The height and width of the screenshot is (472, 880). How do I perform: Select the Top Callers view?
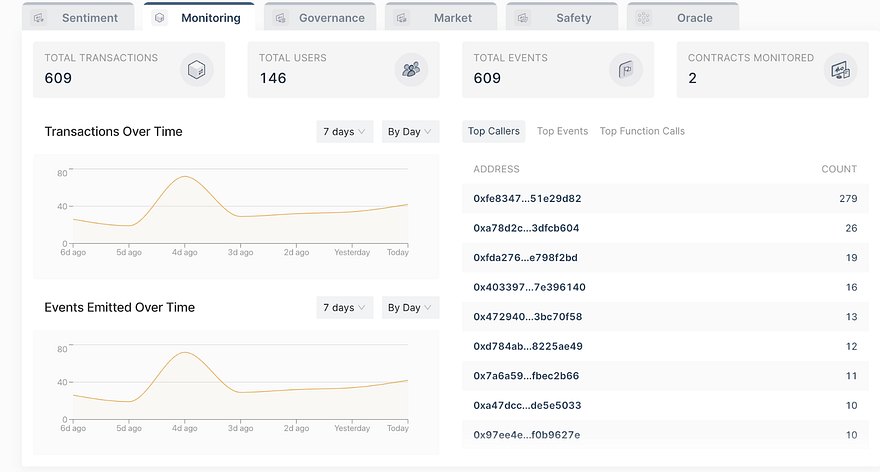[494, 131]
